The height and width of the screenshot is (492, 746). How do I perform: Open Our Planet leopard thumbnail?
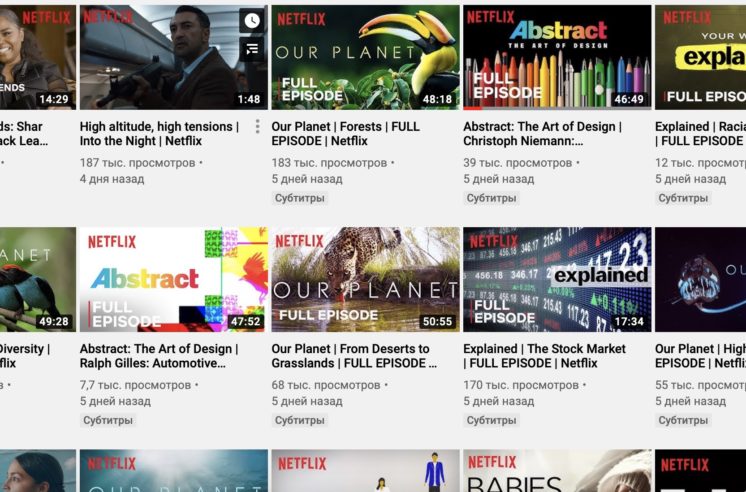point(365,279)
